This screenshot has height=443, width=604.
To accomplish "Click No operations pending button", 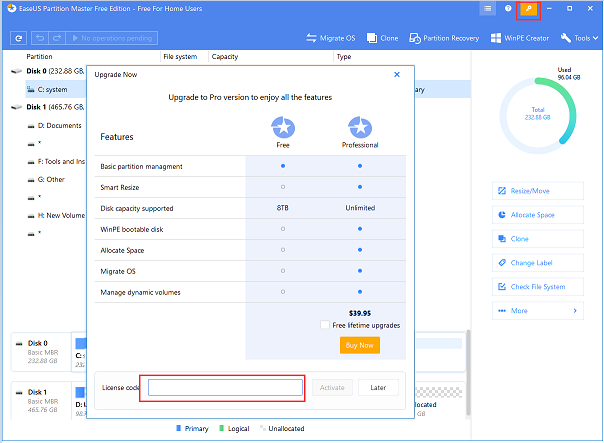I will coord(112,38).
